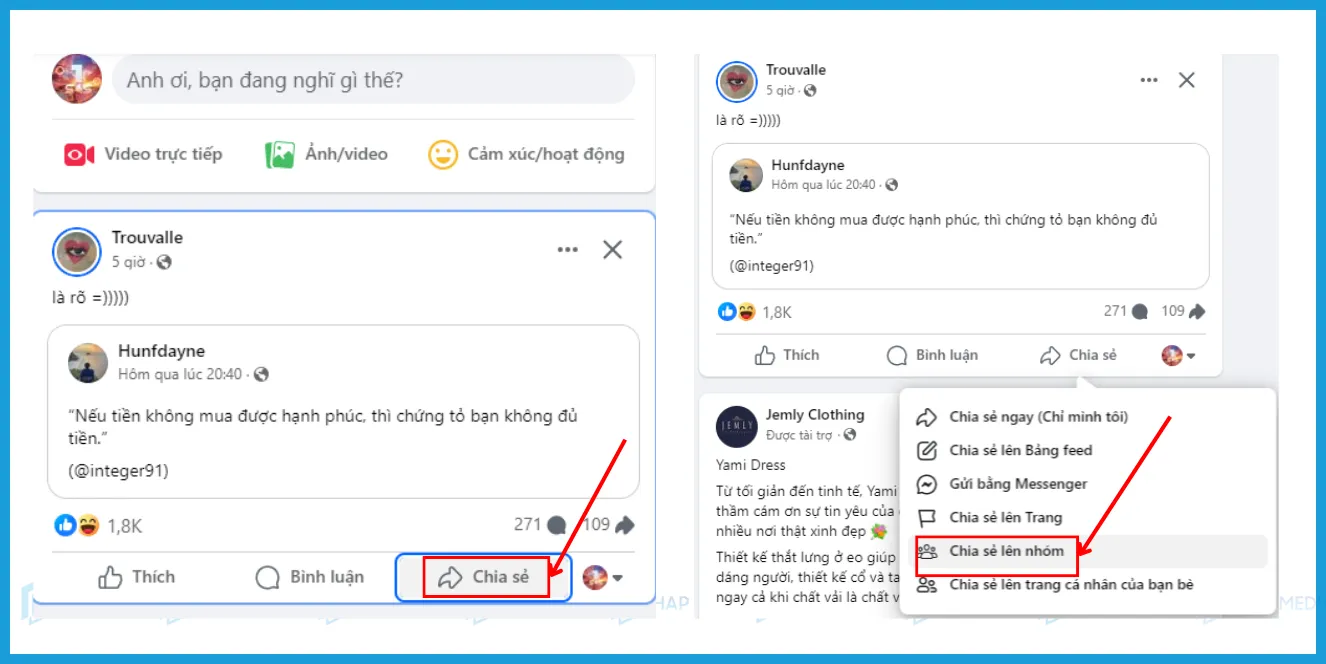Click the Bình luận button on the right post
Viewport: 1326px width, 664px height.
(935, 354)
